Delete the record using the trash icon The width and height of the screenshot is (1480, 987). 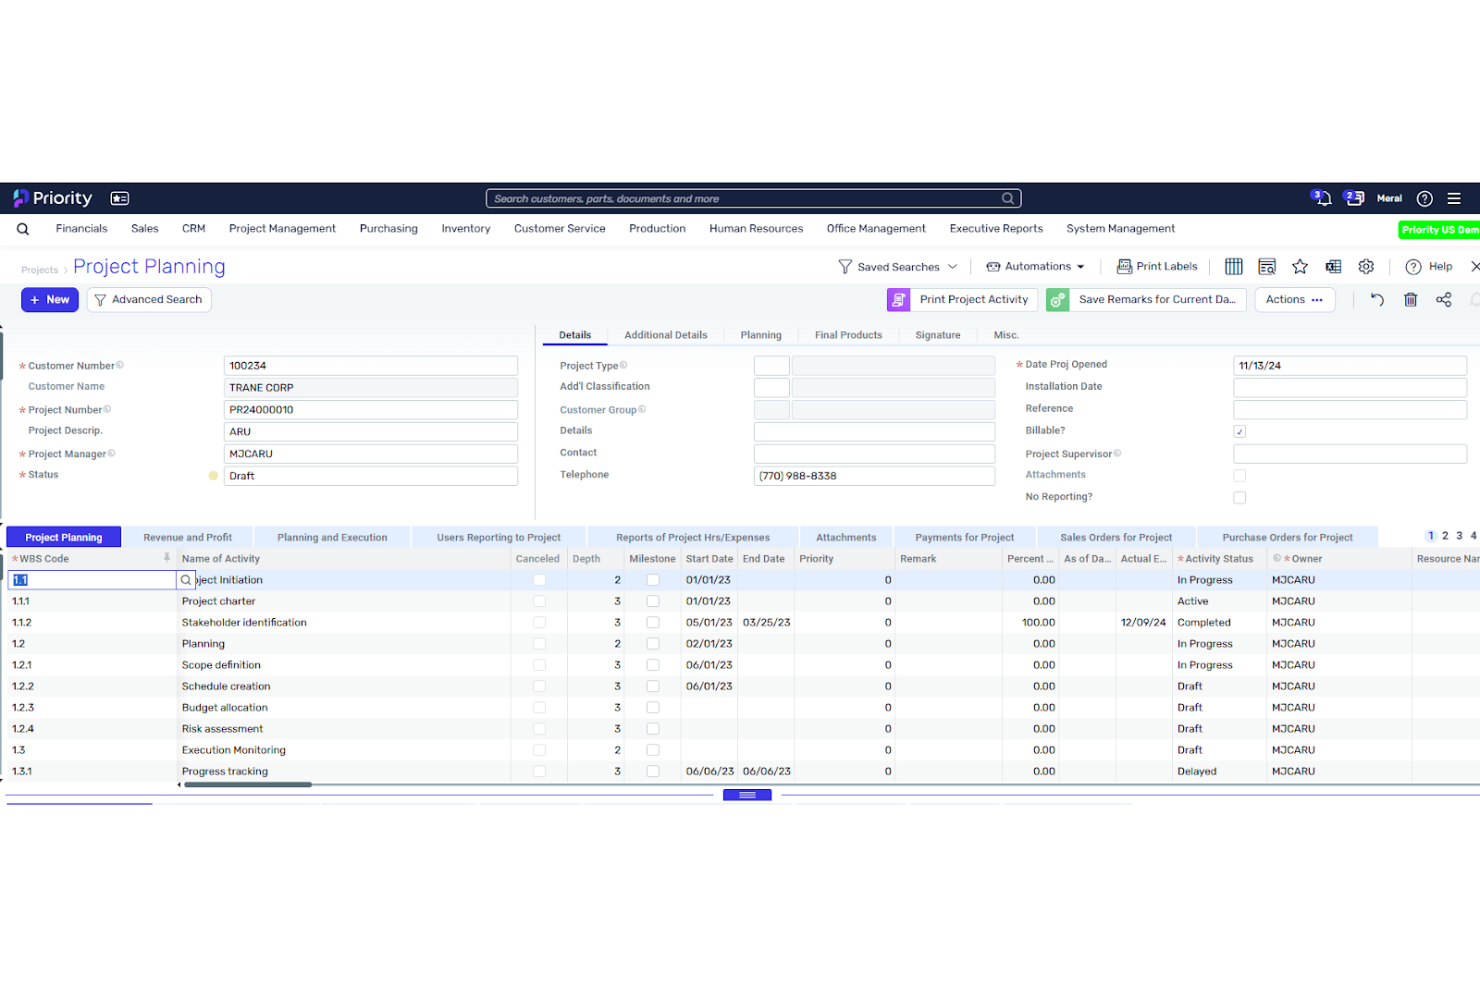point(1410,299)
